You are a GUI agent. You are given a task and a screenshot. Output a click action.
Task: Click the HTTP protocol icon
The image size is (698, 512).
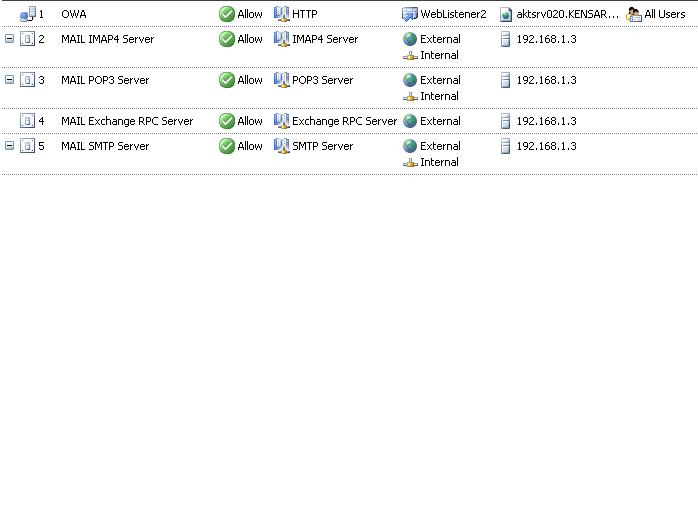(281, 14)
